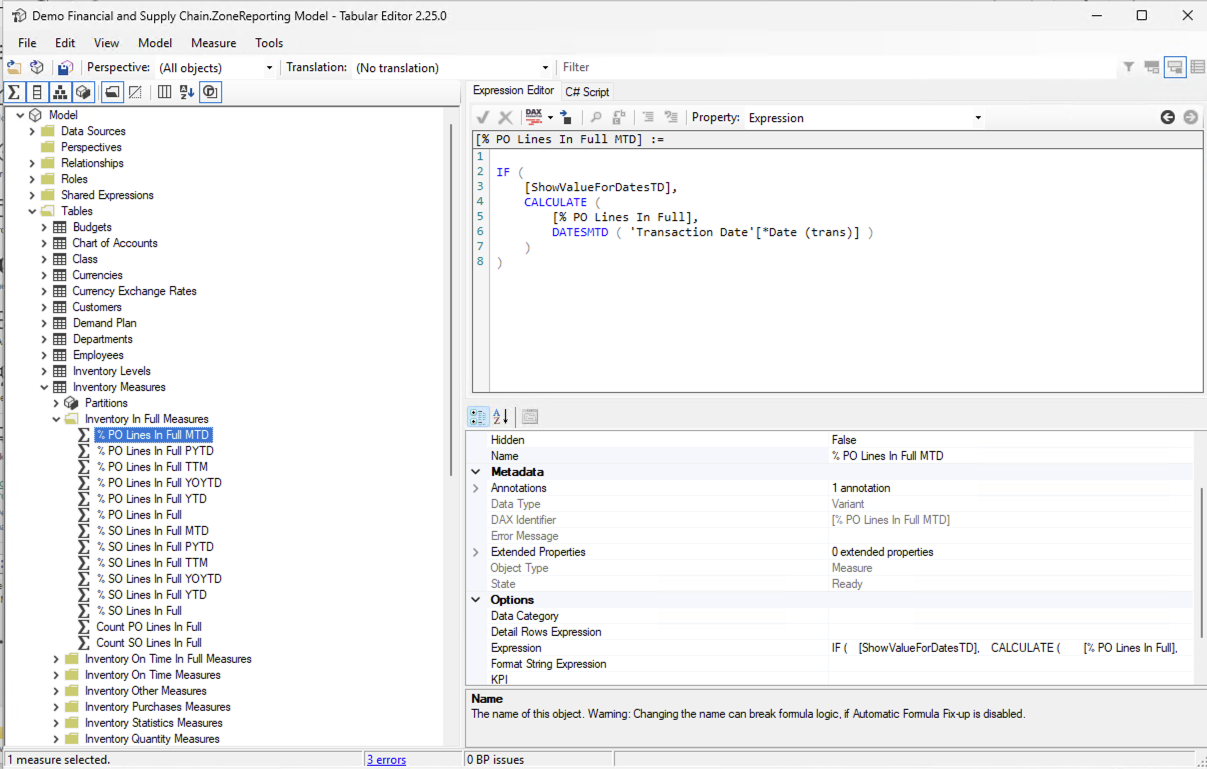Expand the Budgets table node
This screenshot has height=769, width=1207.
(x=44, y=227)
